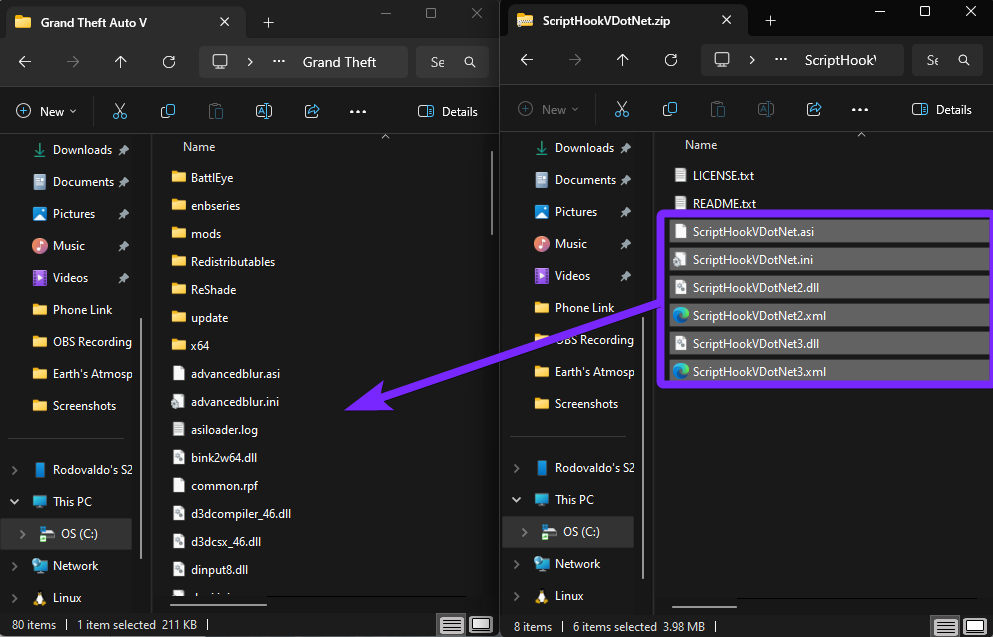Open Phone Link in left window sidebar
The image size is (993, 637).
(x=80, y=310)
